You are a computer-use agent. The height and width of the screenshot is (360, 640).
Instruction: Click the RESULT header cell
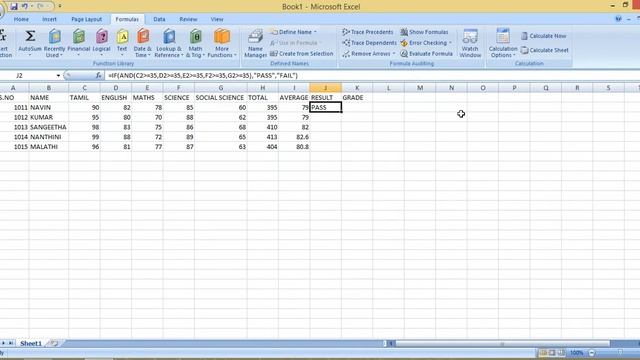325,98
